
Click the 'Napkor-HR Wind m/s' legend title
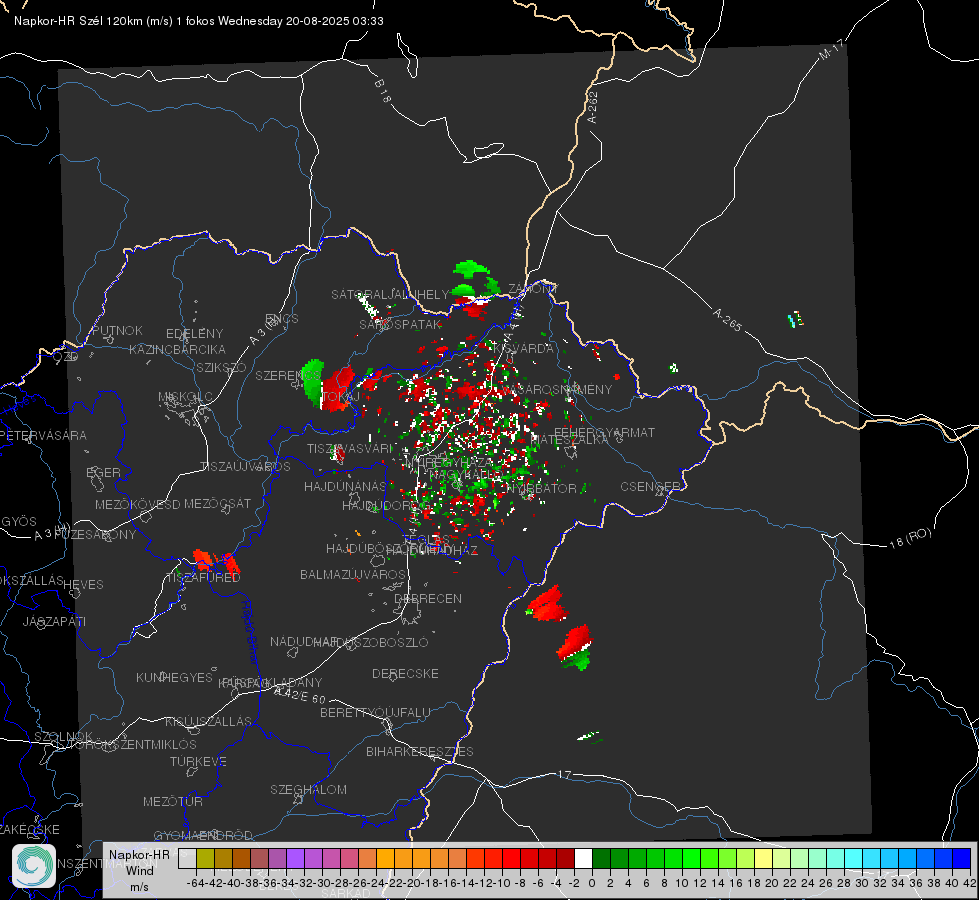tap(139, 870)
